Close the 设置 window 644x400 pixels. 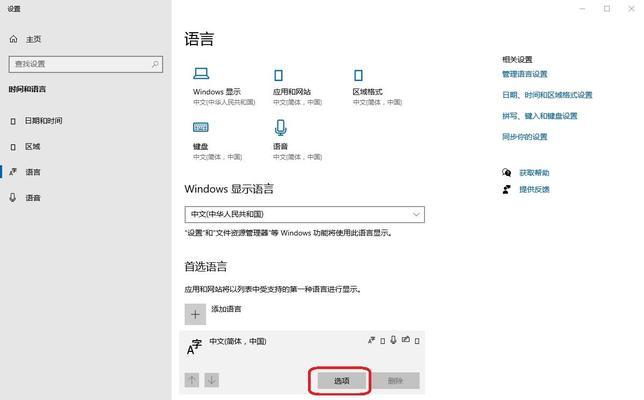(631, 9)
